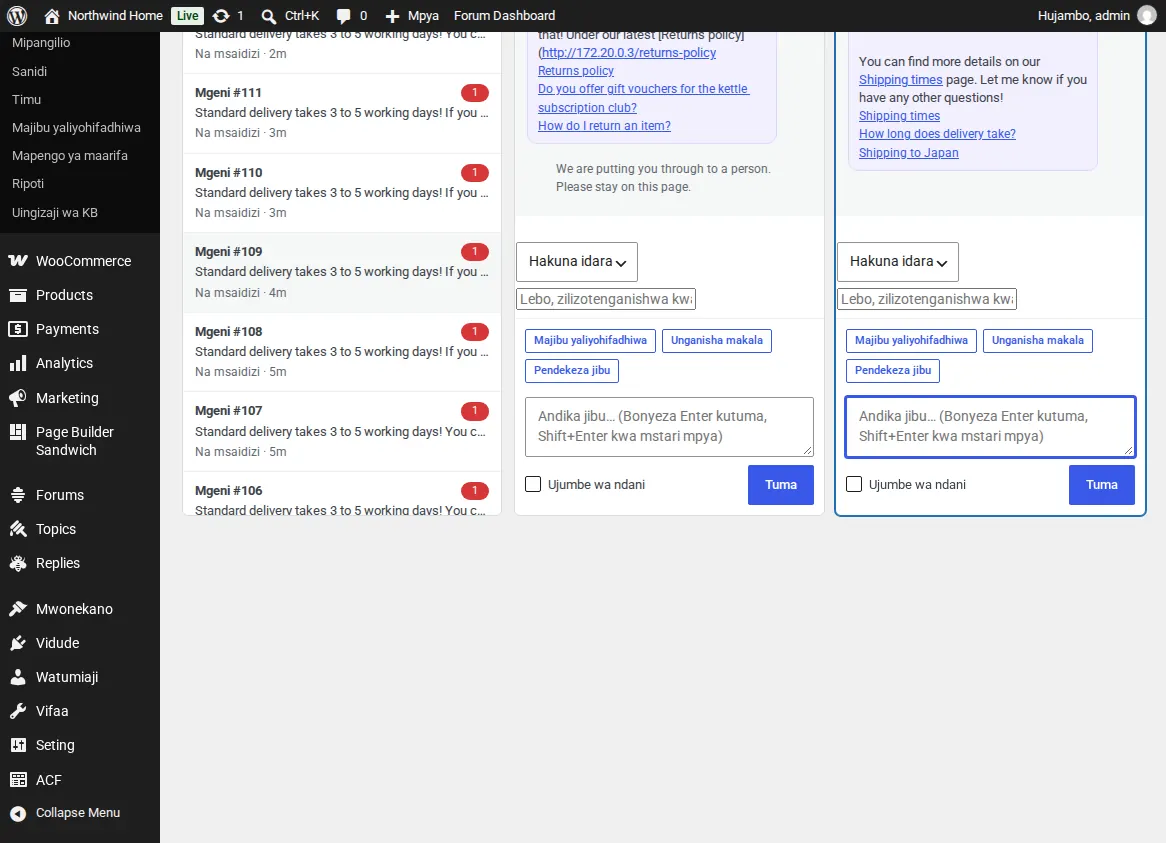Click the Lebo tags field in the right chat panel
The height and width of the screenshot is (843, 1166).
click(x=927, y=299)
